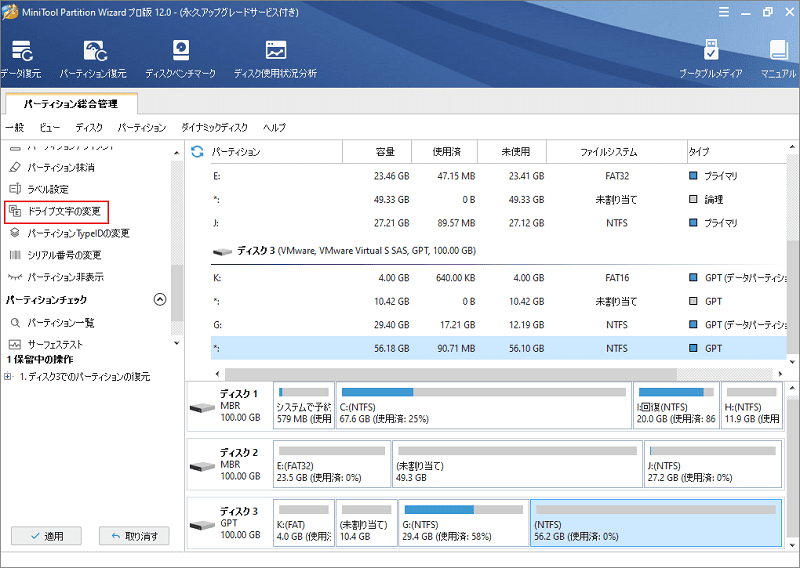Sort by 使用済 column header
The height and width of the screenshot is (568, 800).
(444, 152)
